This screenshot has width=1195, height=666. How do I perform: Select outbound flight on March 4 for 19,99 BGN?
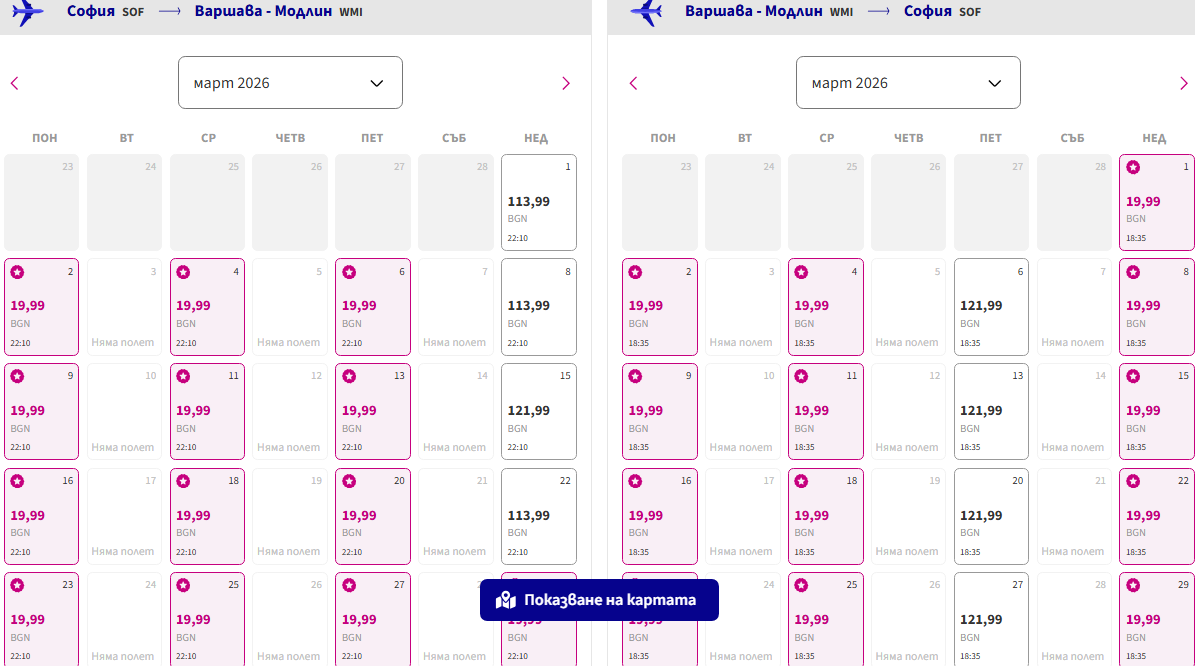tap(207, 307)
